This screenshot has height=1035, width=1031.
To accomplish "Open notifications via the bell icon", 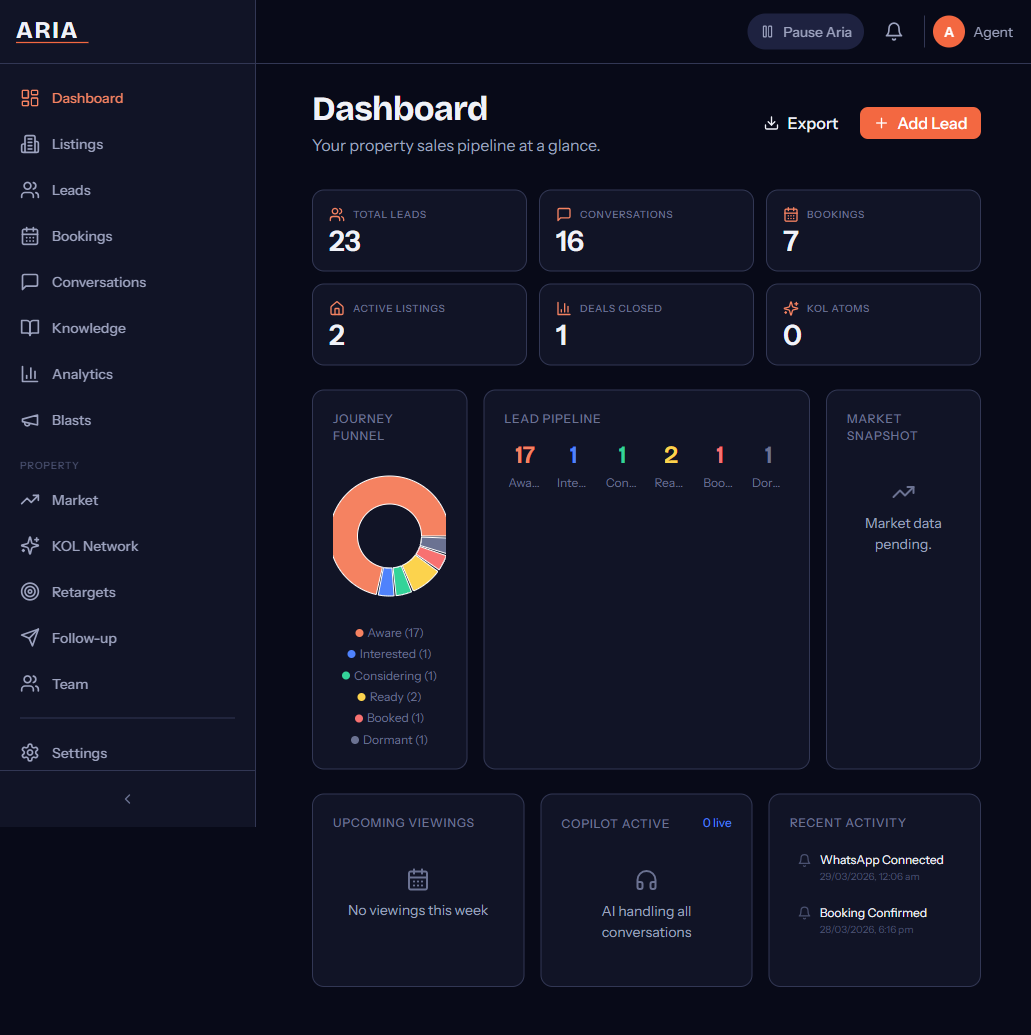I will coord(893,31).
